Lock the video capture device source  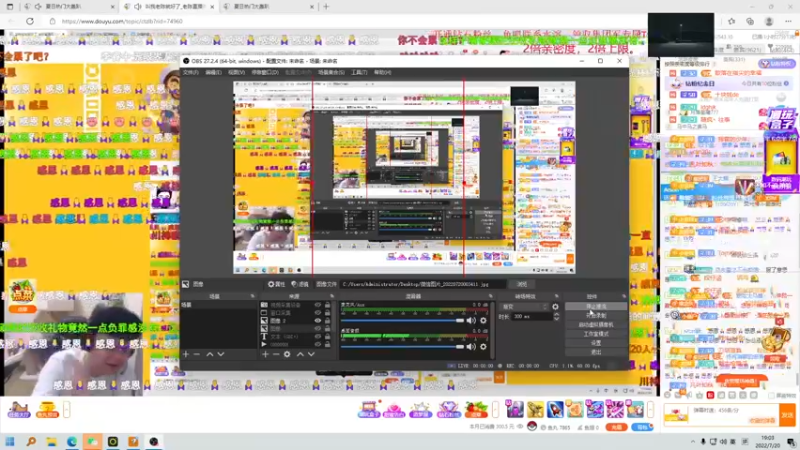pos(328,305)
